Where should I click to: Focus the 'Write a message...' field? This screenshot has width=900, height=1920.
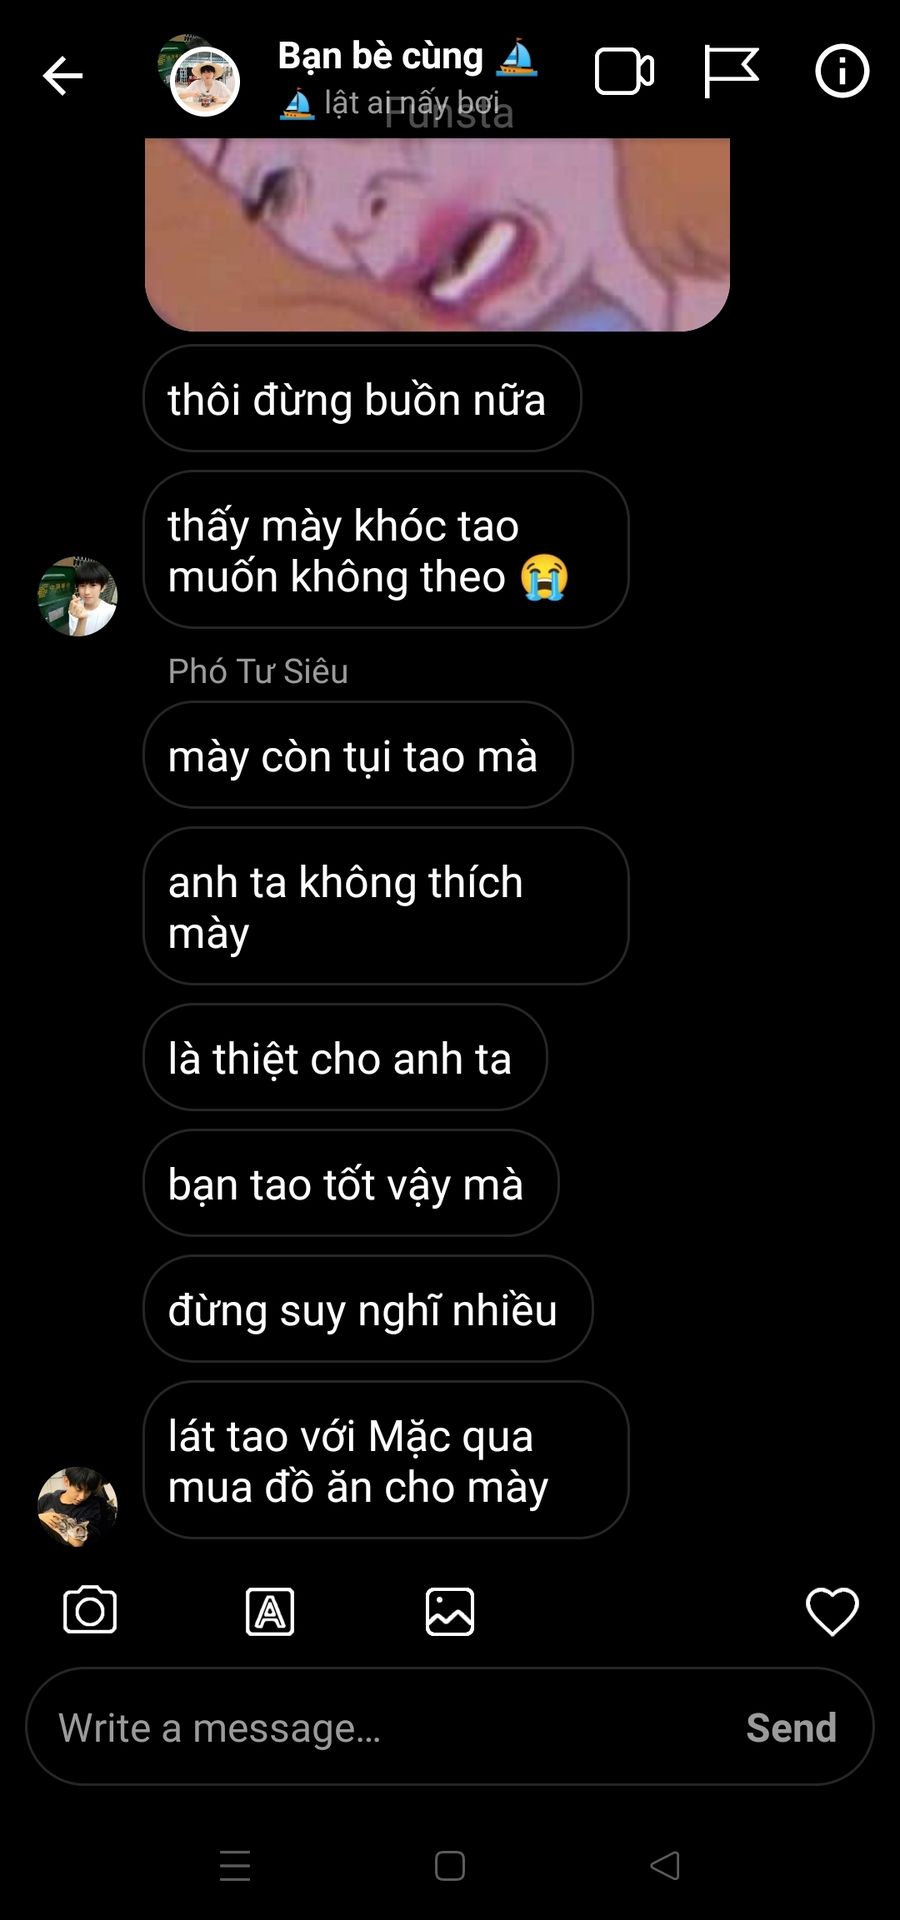450,1727
